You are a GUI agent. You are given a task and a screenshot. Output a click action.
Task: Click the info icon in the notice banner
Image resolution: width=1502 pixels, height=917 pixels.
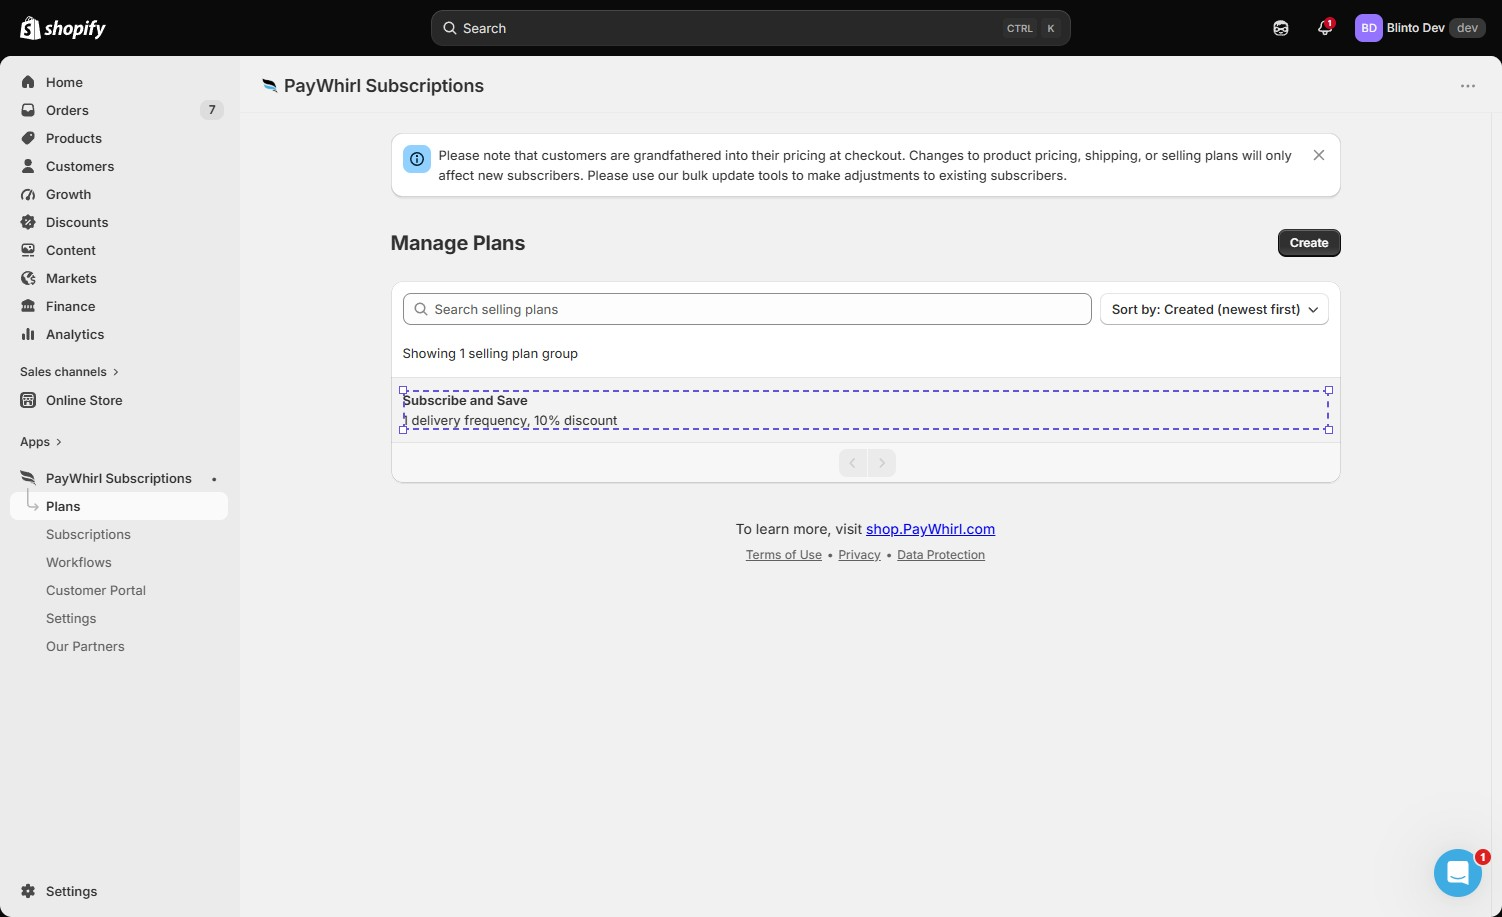click(417, 159)
